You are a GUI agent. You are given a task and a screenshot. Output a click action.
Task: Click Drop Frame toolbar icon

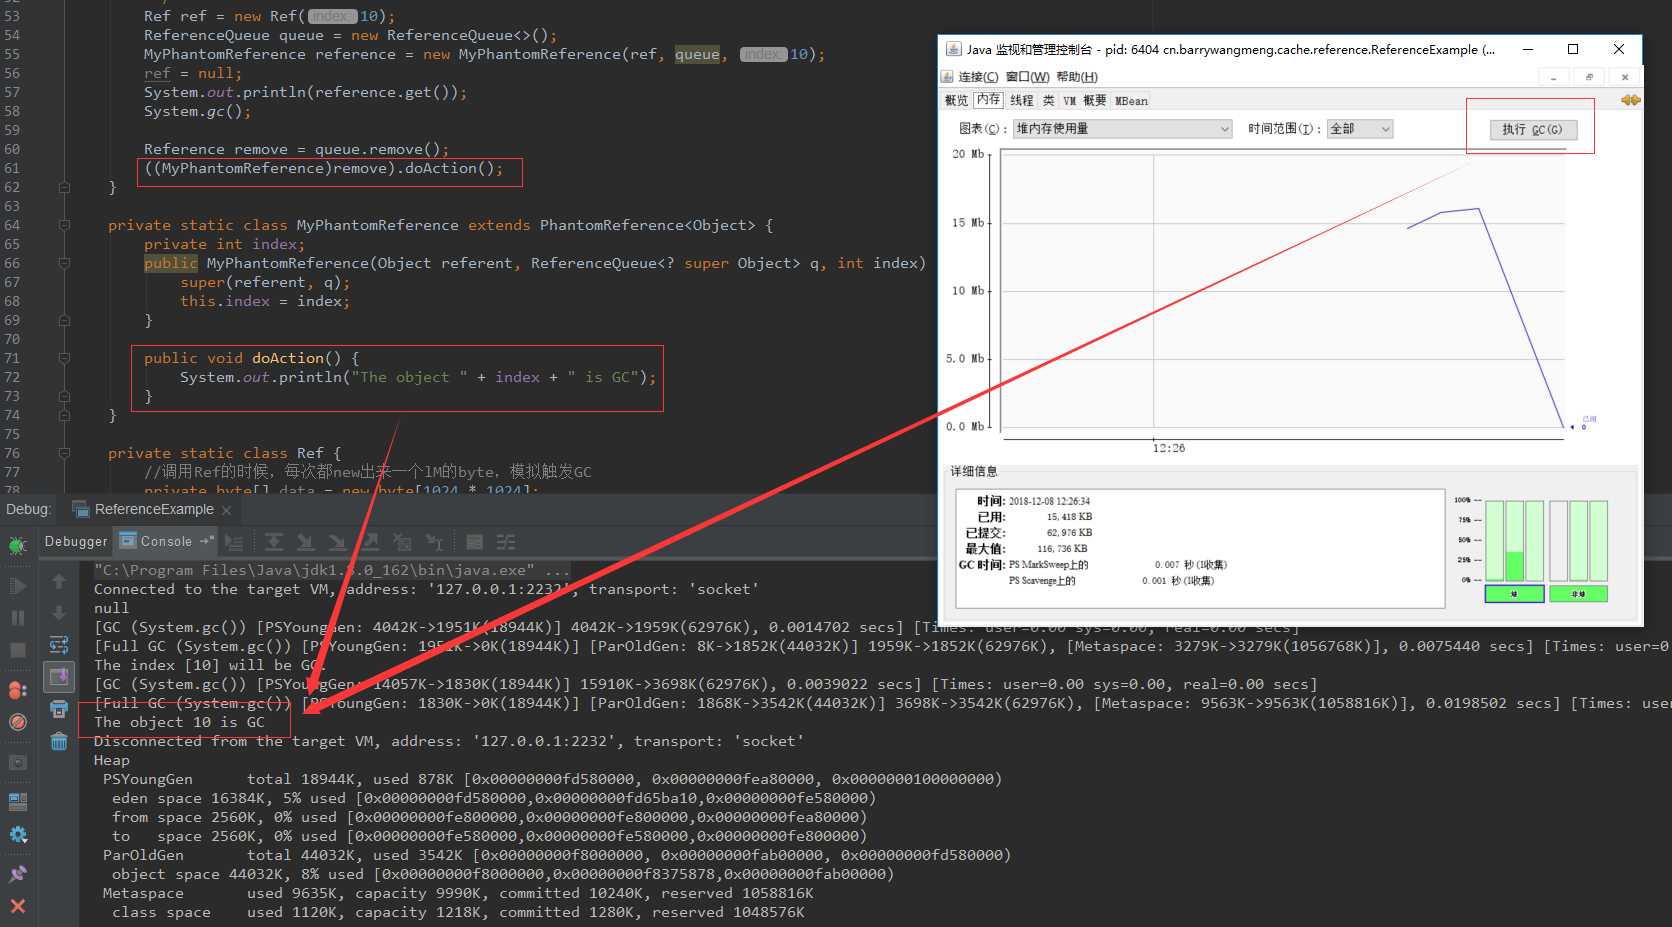pos(402,542)
